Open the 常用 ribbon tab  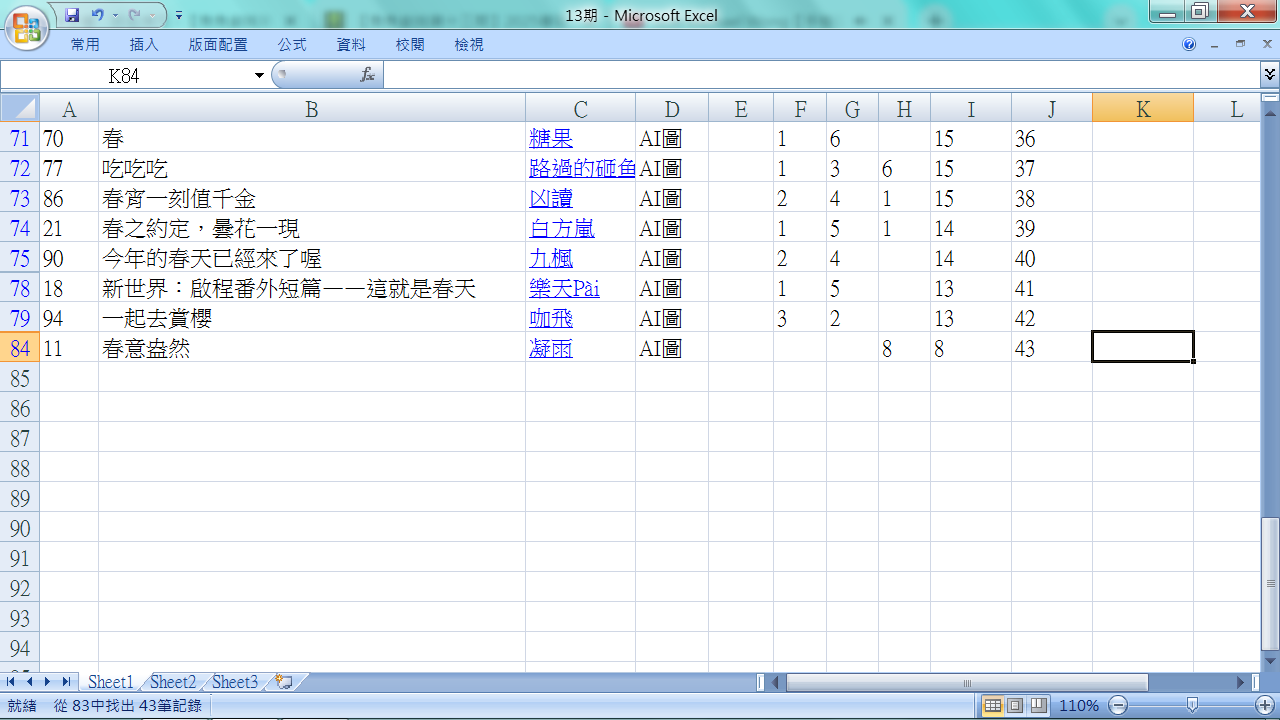85,45
